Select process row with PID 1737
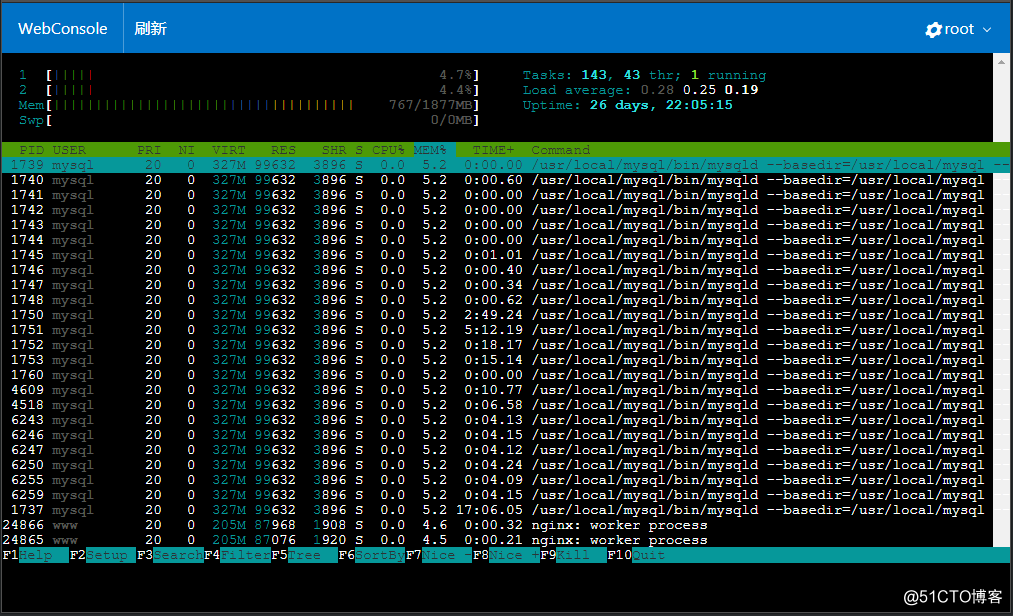Image resolution: width=1013 pixels, height=616 pixels. pyautogui.click(x=497, y=510)
